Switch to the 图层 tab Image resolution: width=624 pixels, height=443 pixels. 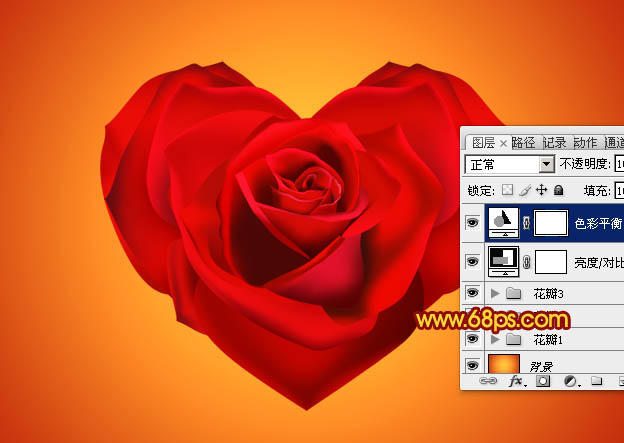484,142
